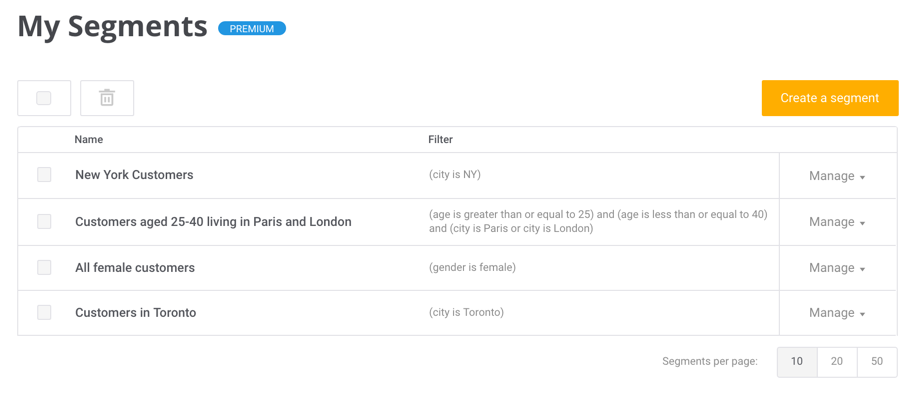
Task: Expand Manage menu for Customers in Toronto
Action: click(837, 313)
